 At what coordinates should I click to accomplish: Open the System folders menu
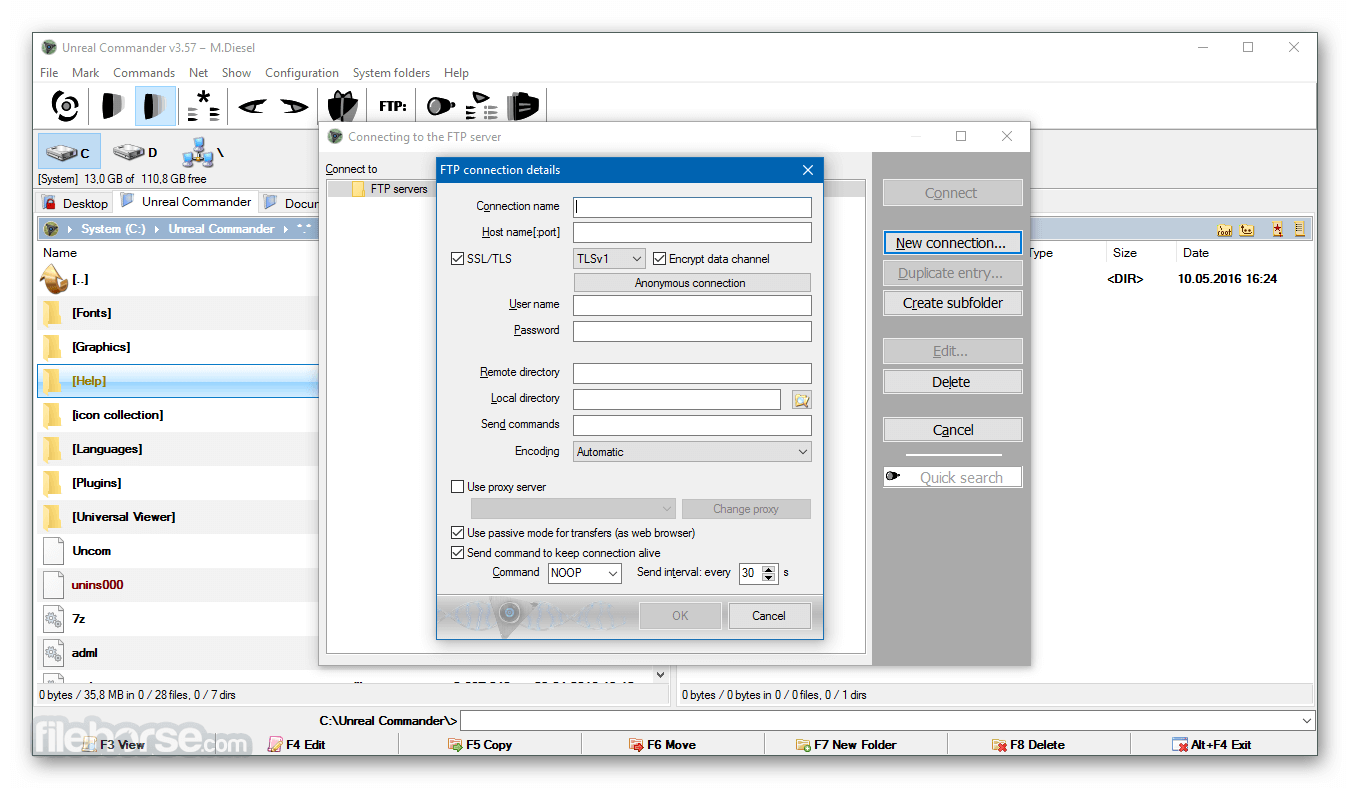click(391, 73)
